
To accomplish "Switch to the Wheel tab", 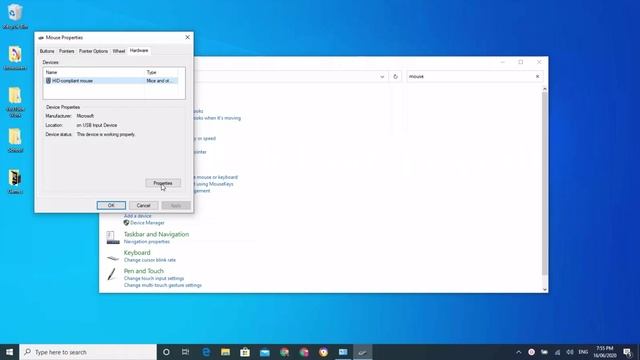I will (x=119, y=51).
